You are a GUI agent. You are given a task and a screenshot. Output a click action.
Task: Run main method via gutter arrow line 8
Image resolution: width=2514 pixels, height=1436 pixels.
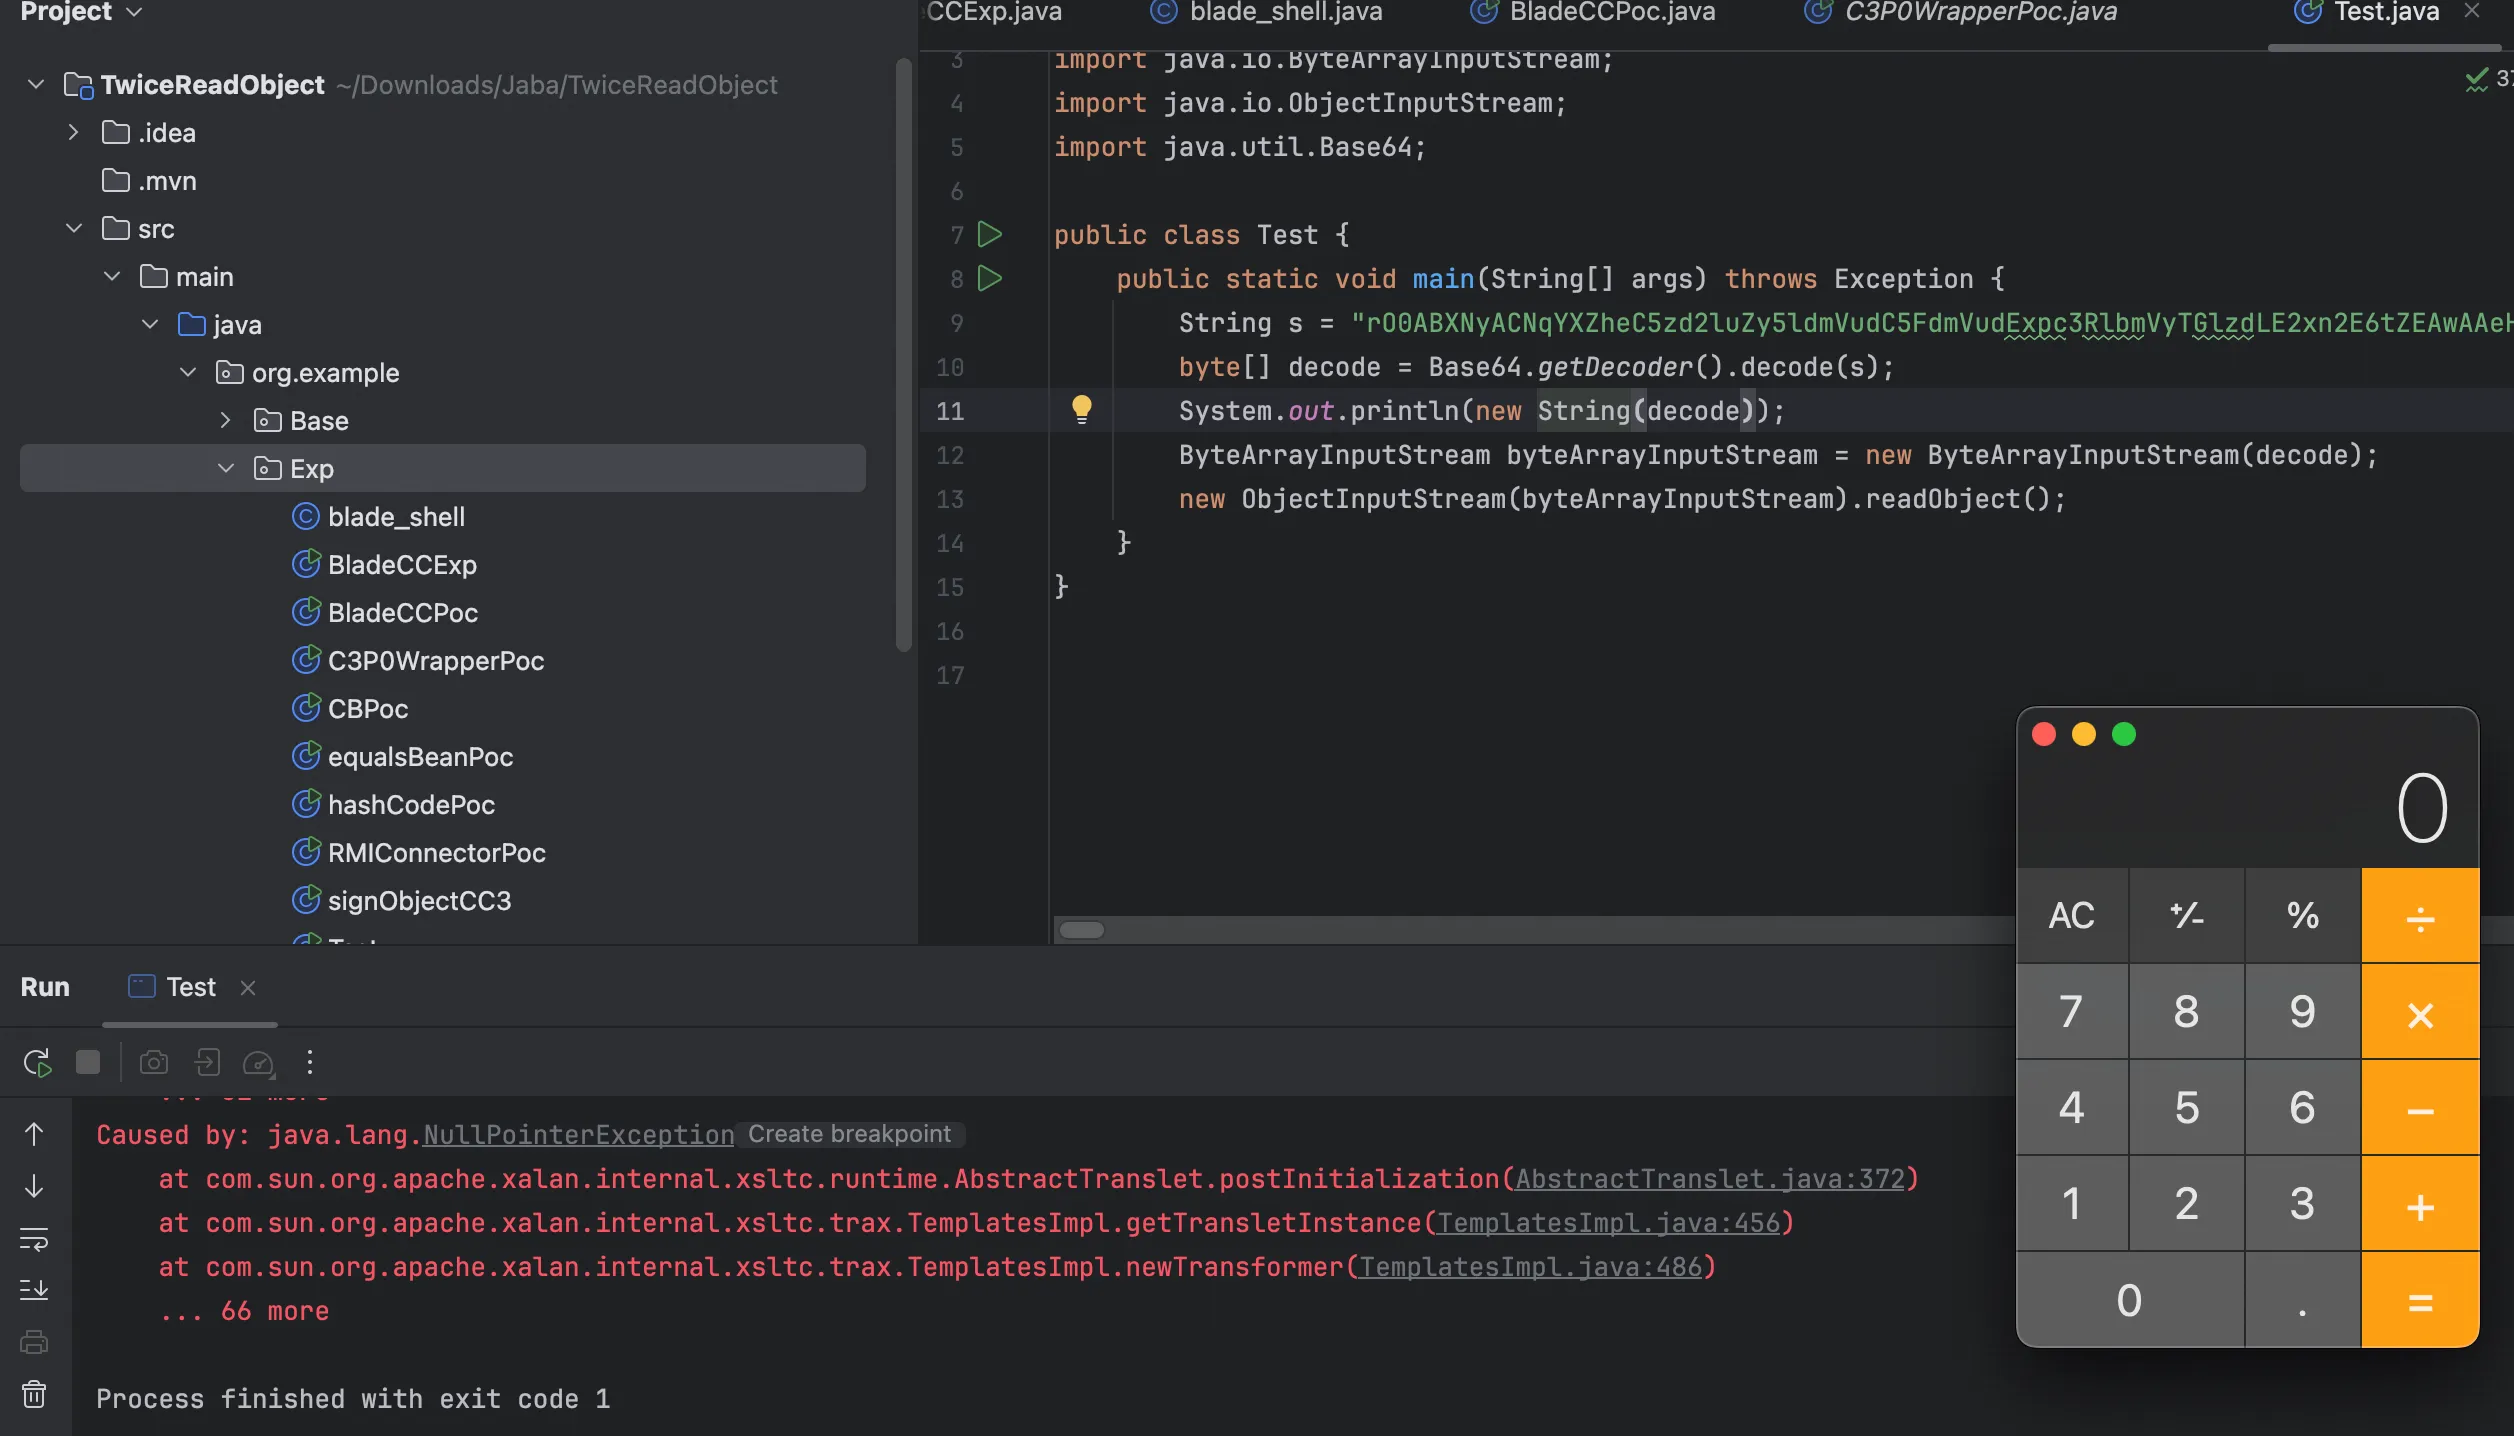(x=989, y=278)
